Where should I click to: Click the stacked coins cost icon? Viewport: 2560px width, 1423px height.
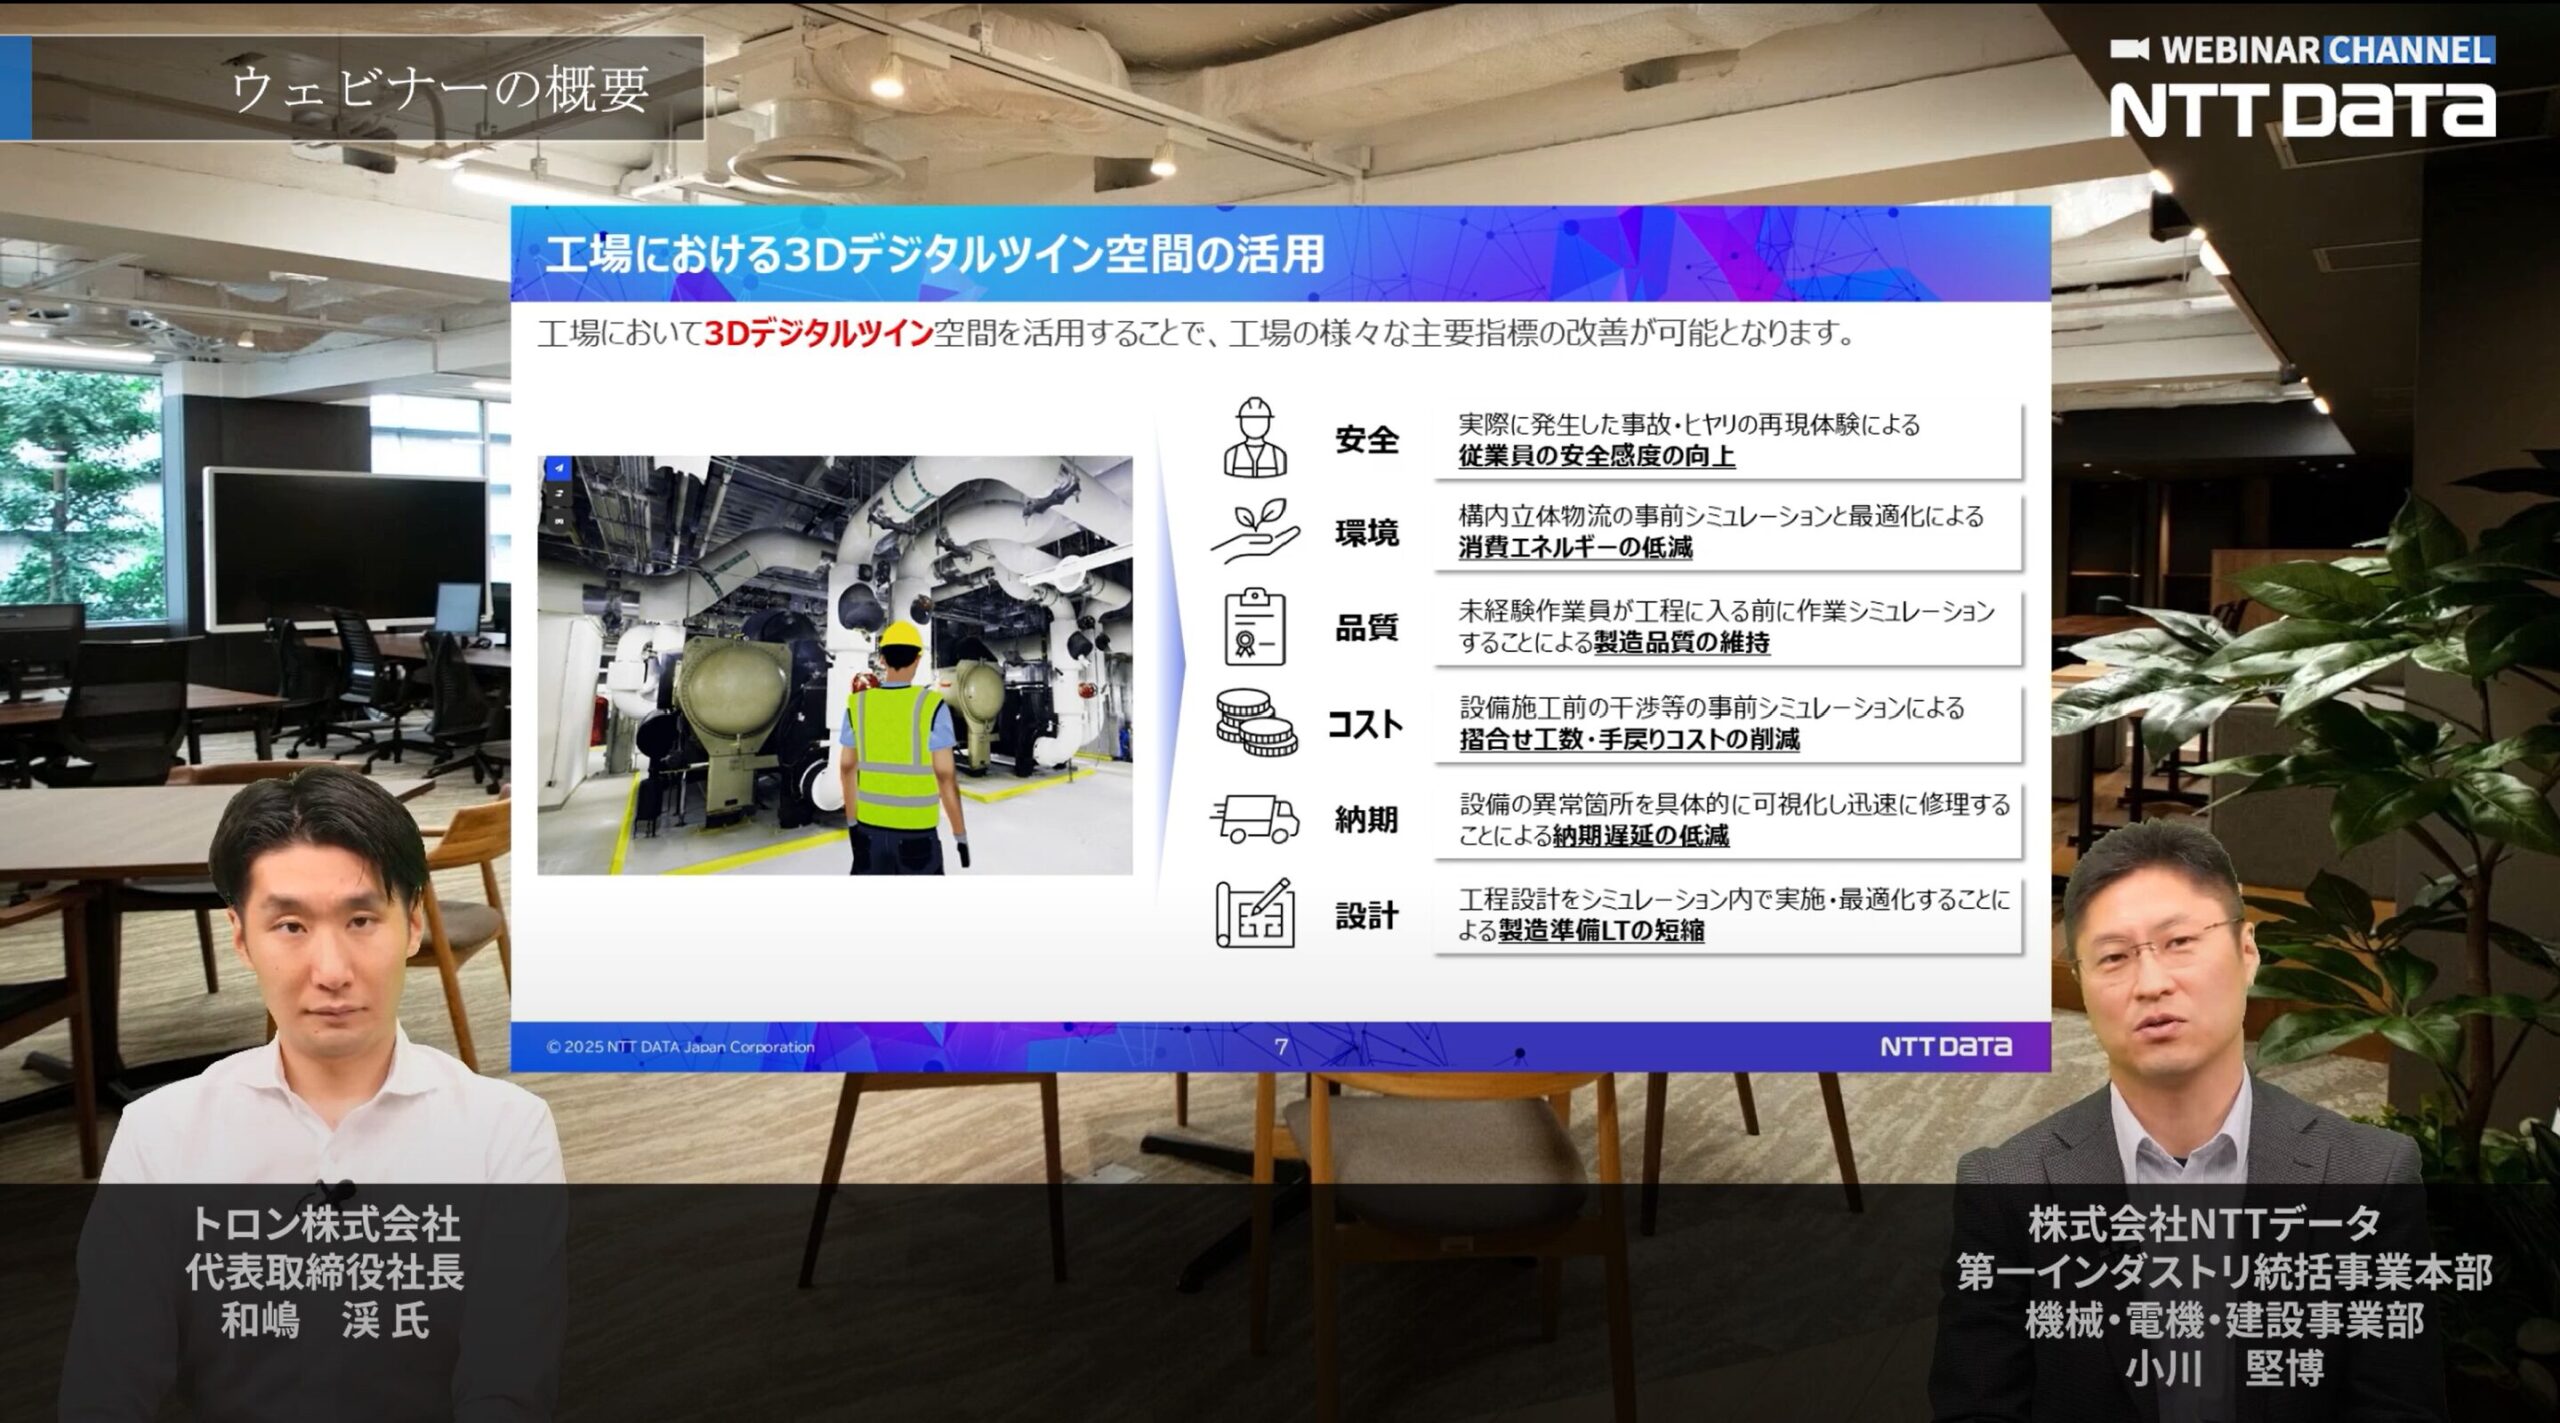tap(1255, 722)
